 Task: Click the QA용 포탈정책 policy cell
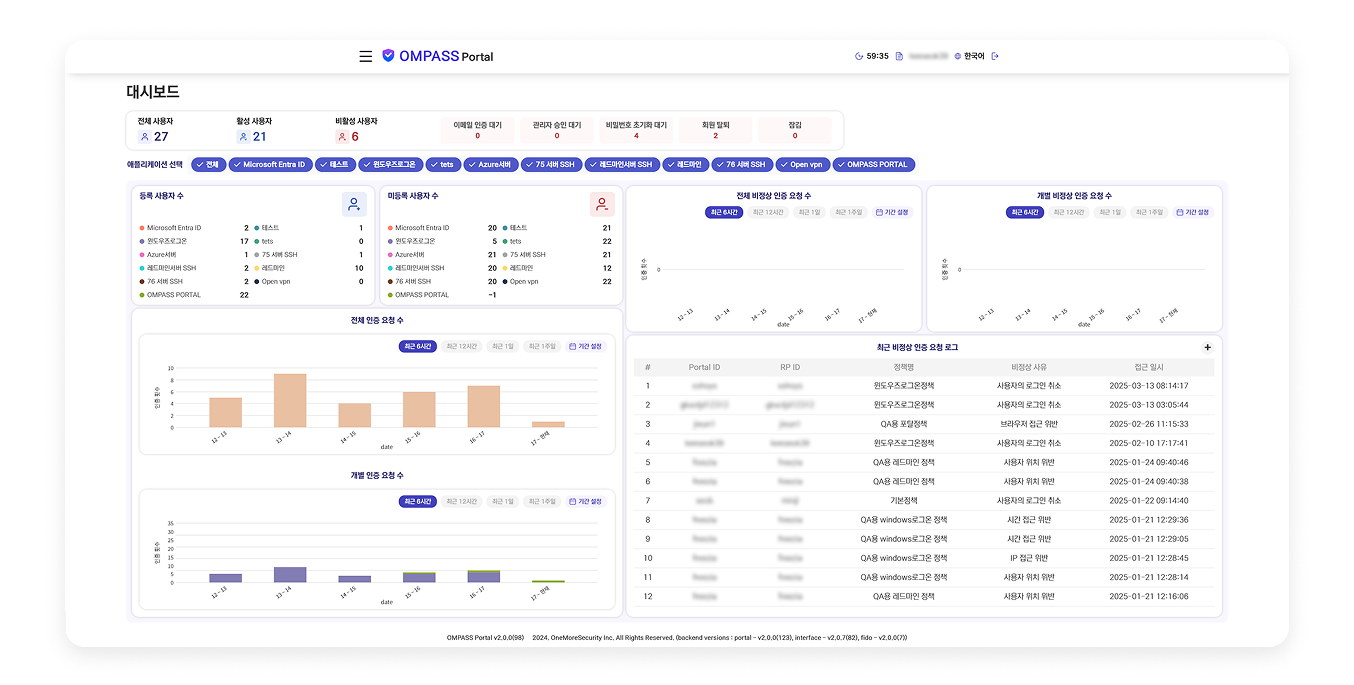pos(904,424)
